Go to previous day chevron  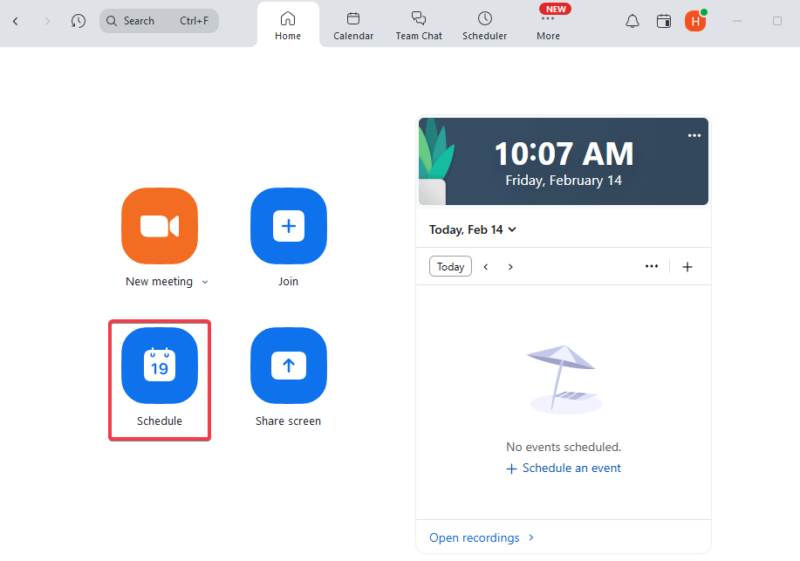[486, 267]
